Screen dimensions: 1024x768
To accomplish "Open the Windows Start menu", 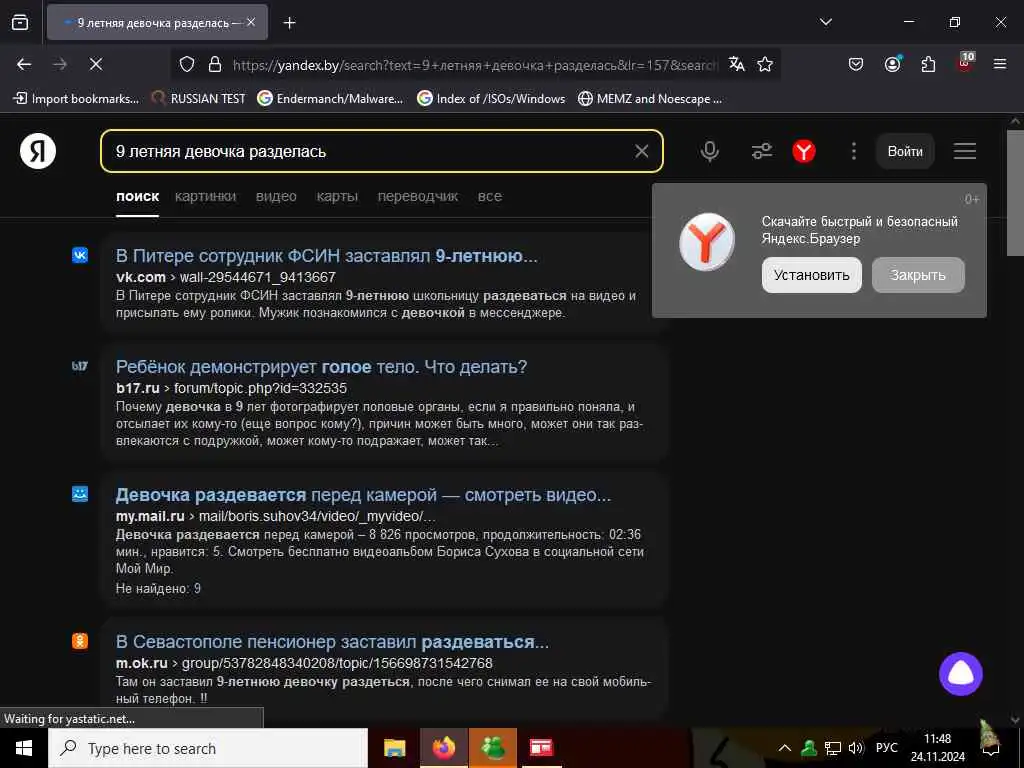I will click(24, 748).
